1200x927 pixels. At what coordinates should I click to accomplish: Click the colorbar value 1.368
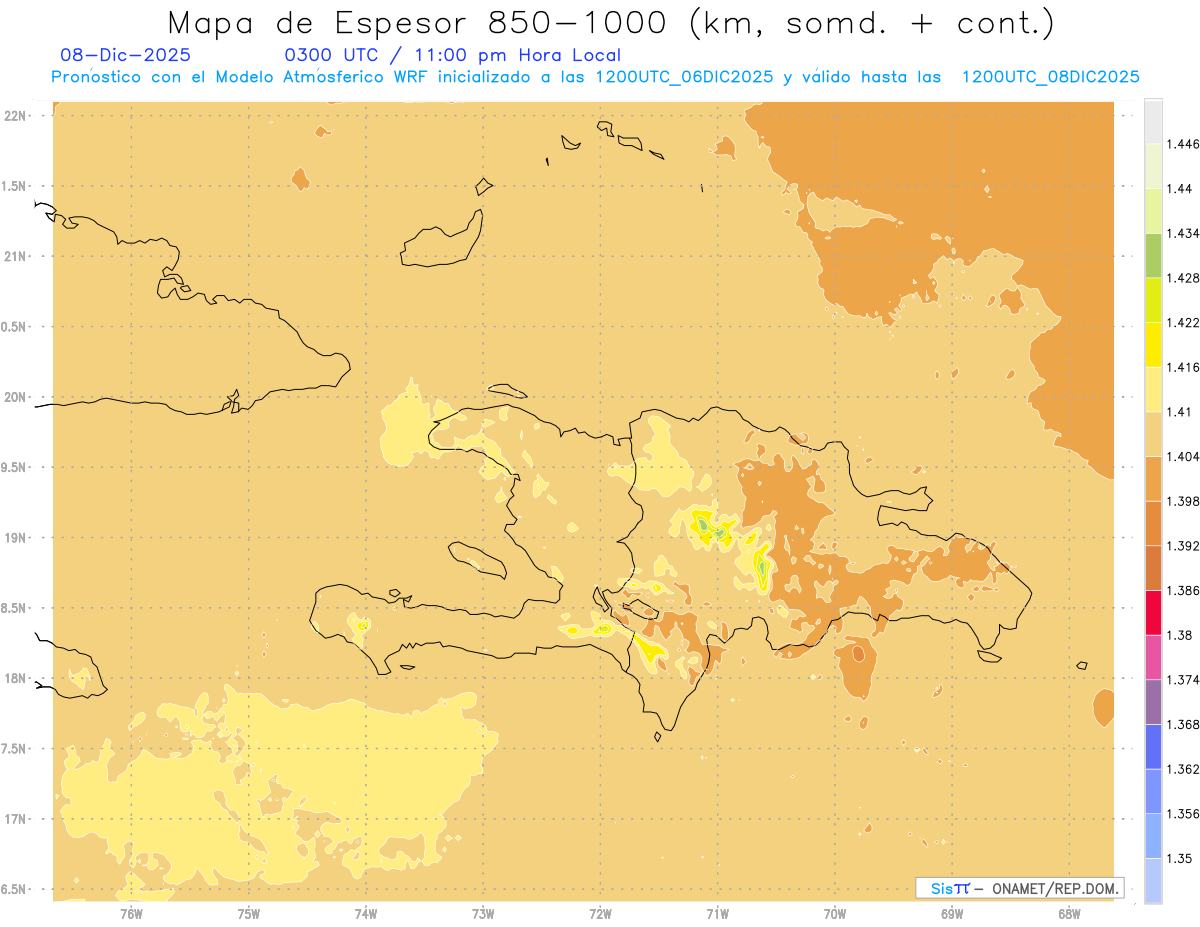[x=1183, y=724]
